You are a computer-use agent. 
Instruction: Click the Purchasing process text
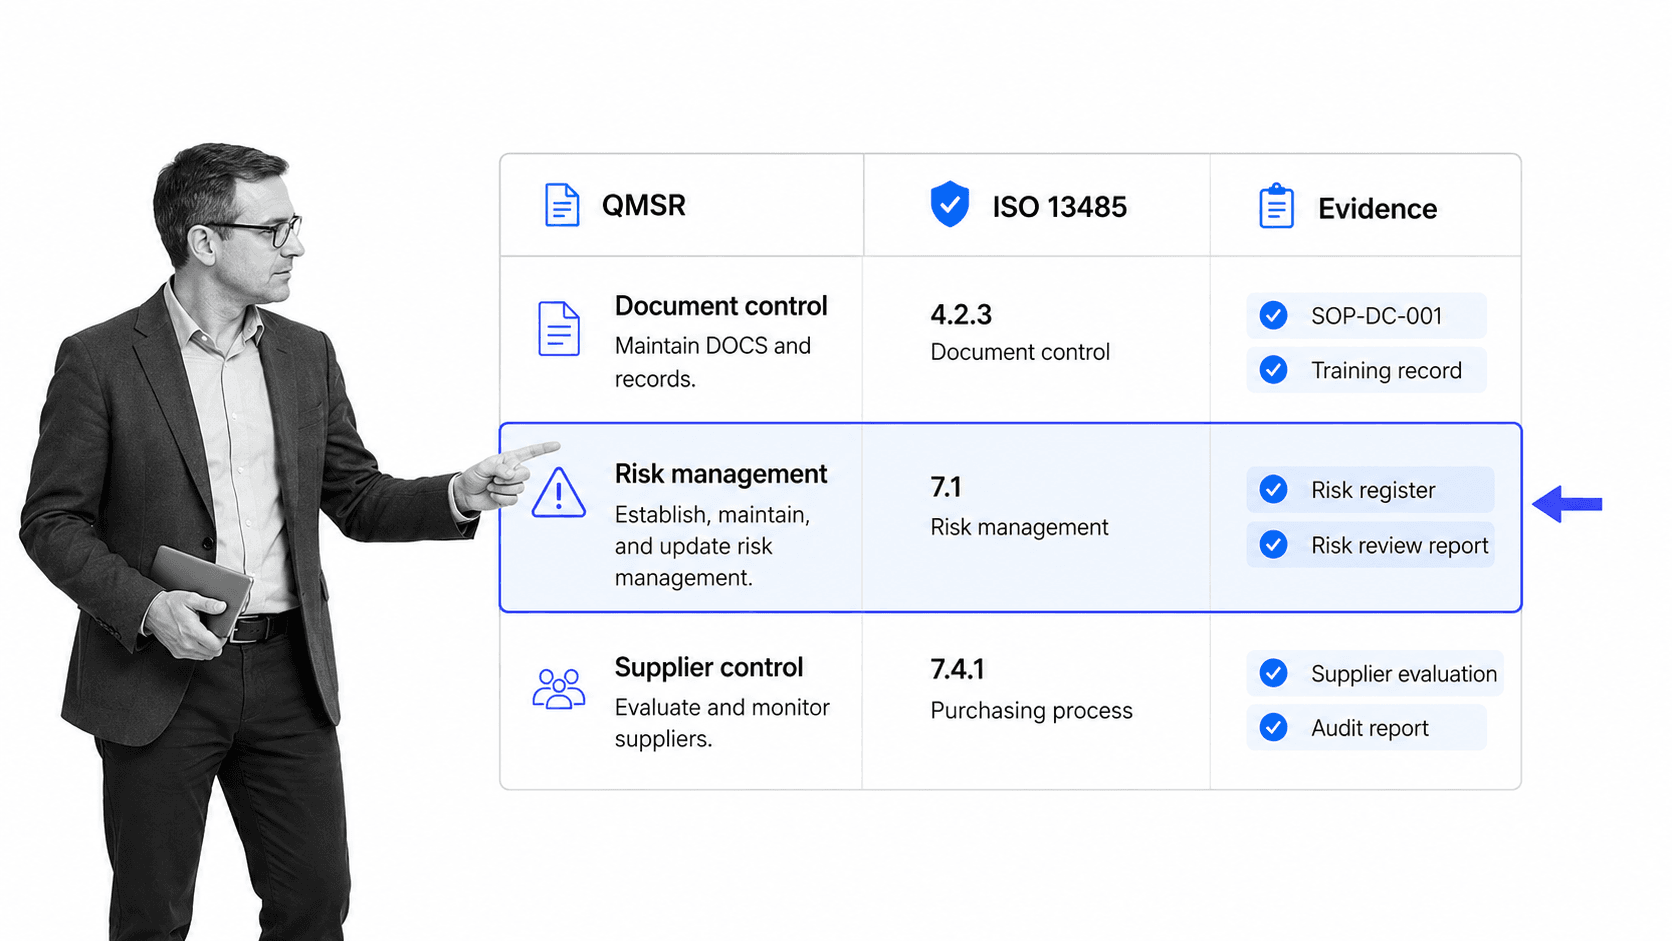1031,711
